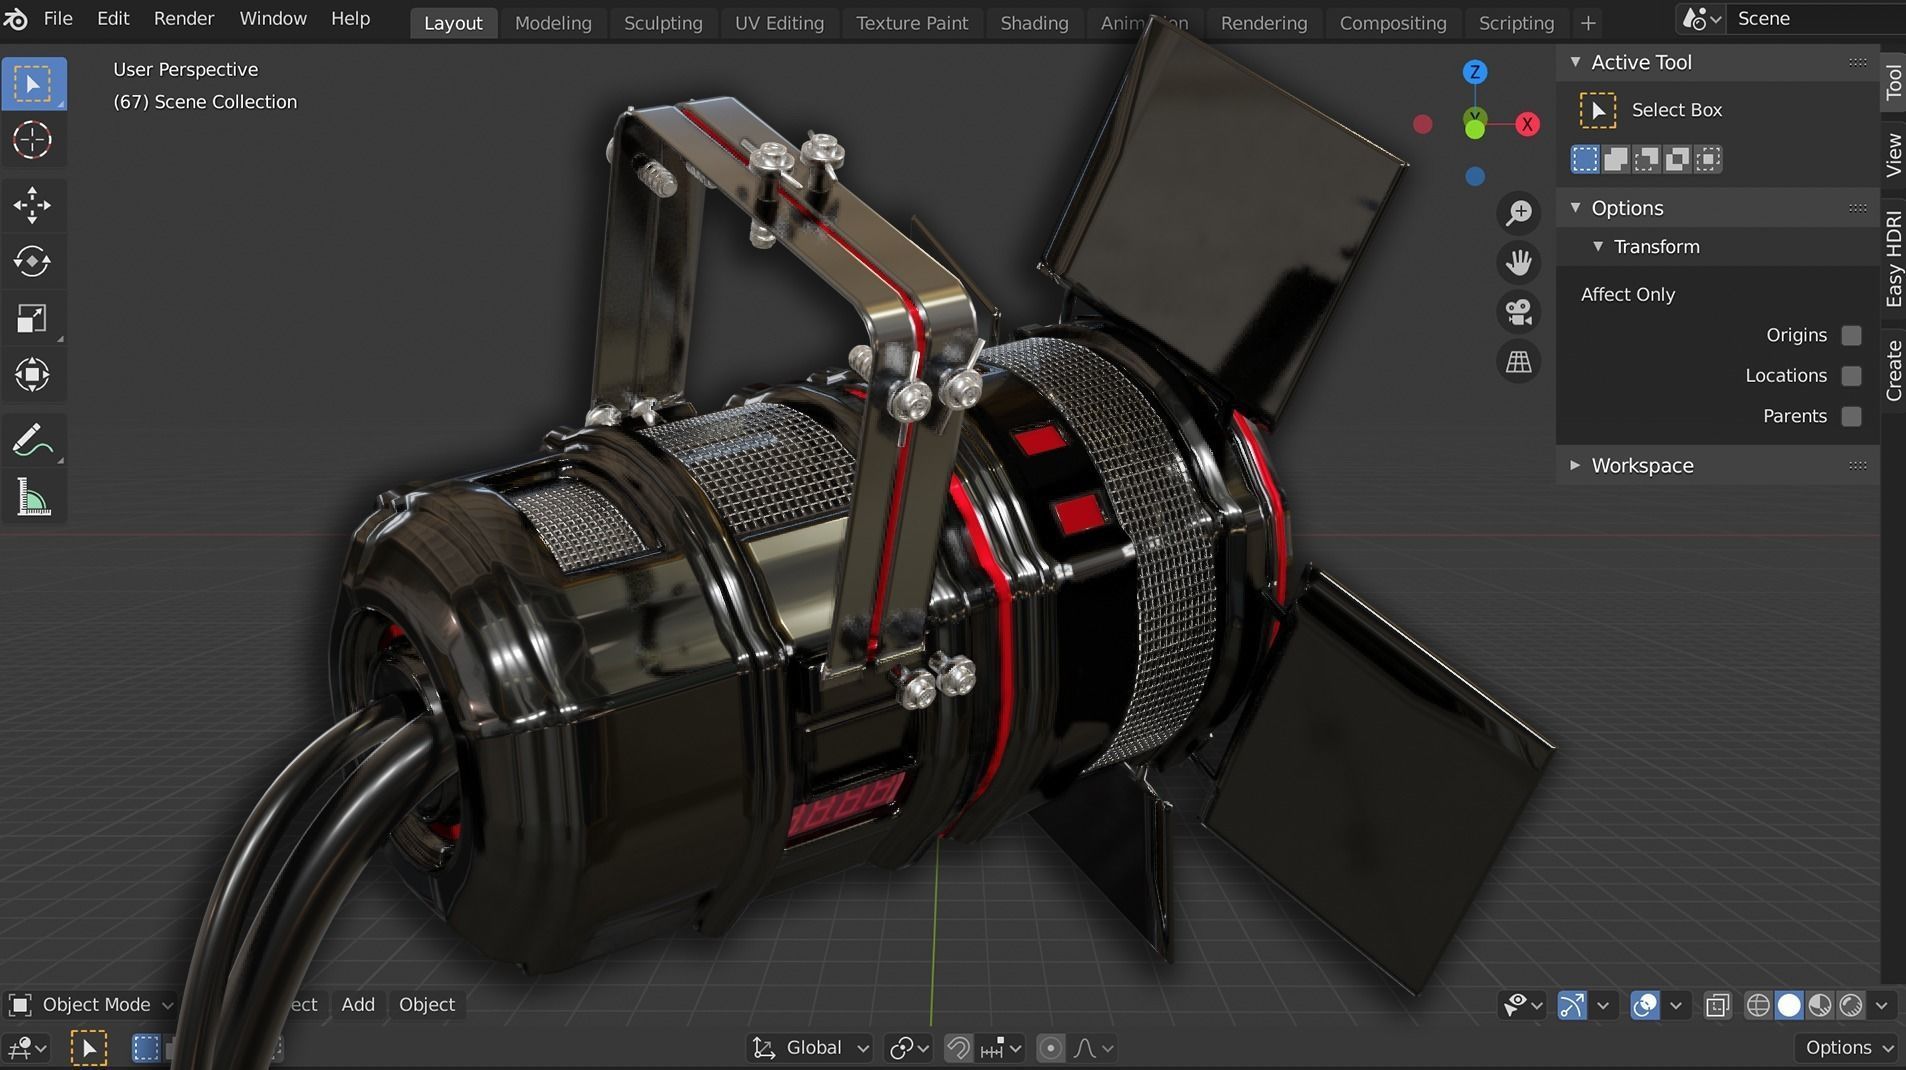Select the Select Box tool in toolbar
This screenshot has height=1070, width=1906.
[33, 84]
